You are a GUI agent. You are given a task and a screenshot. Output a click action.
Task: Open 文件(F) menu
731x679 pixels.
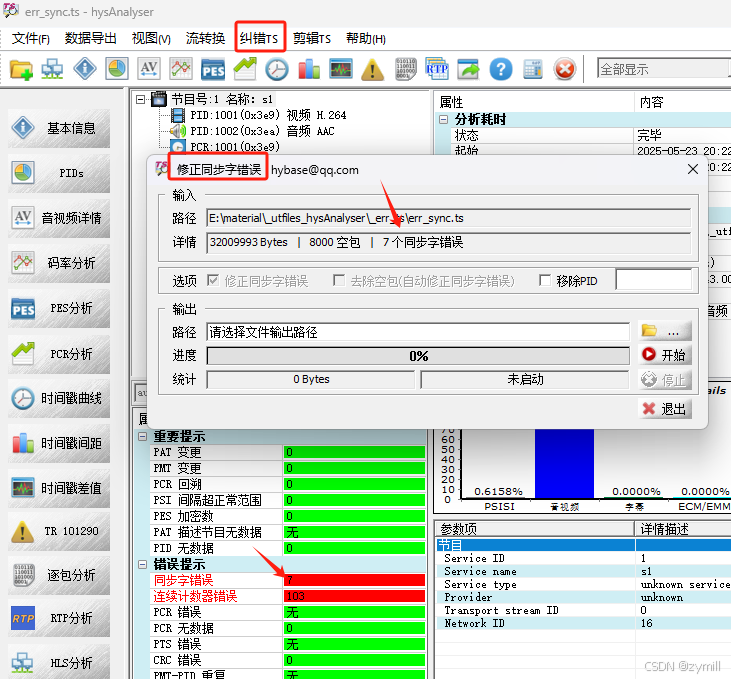pos(31,38)
